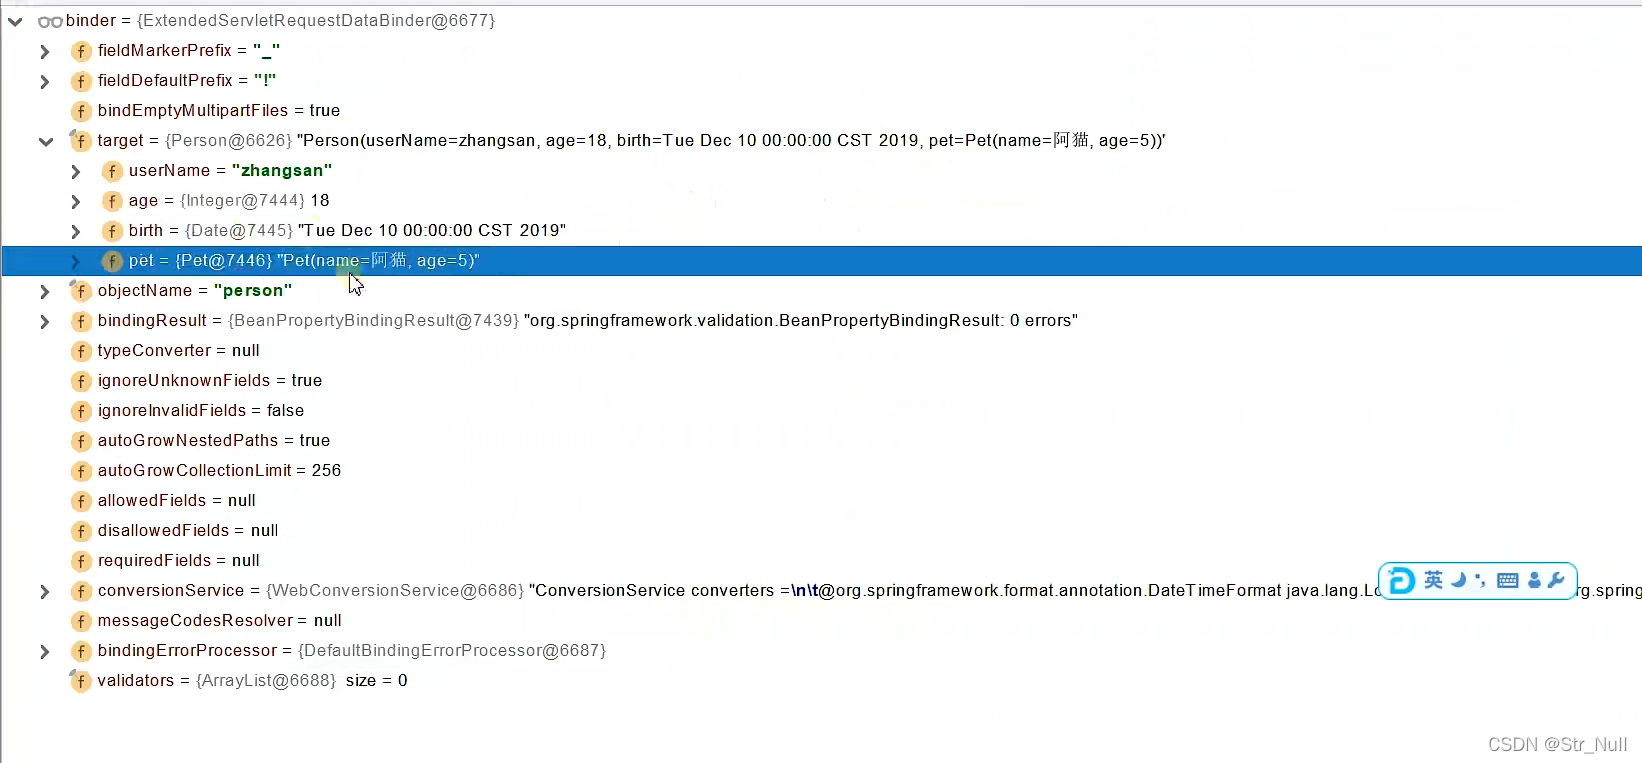Select the age = {Integer@7444} 18 row

[x=229, y=201]
